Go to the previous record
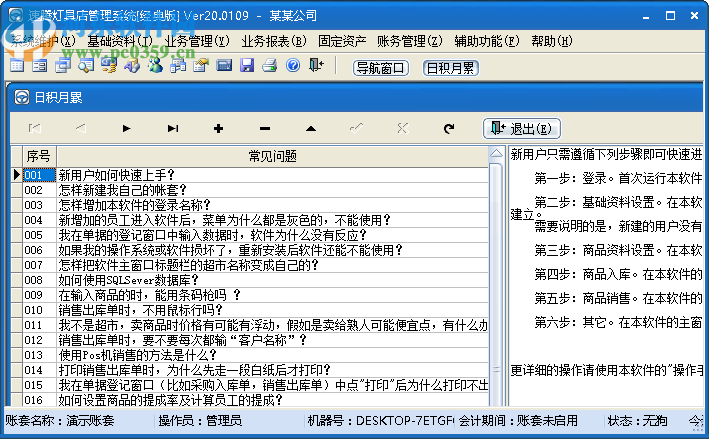Screen dimensions: 709x439 tap(80, 129)
